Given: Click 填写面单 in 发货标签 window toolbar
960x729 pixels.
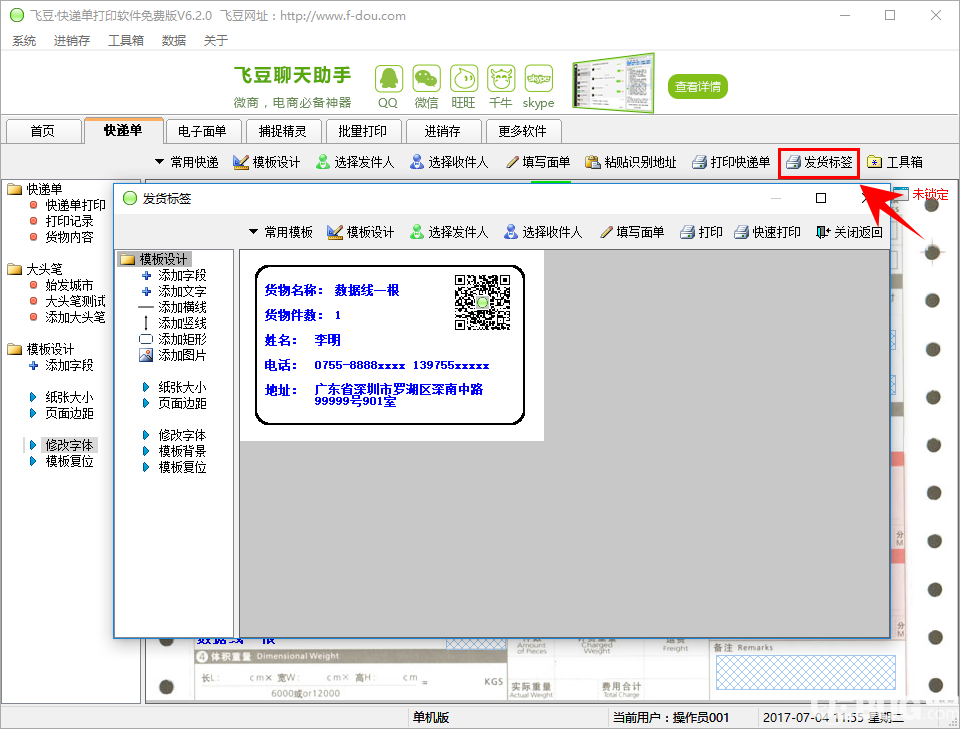Looking at the screenshot, I should tap(632, 232).
